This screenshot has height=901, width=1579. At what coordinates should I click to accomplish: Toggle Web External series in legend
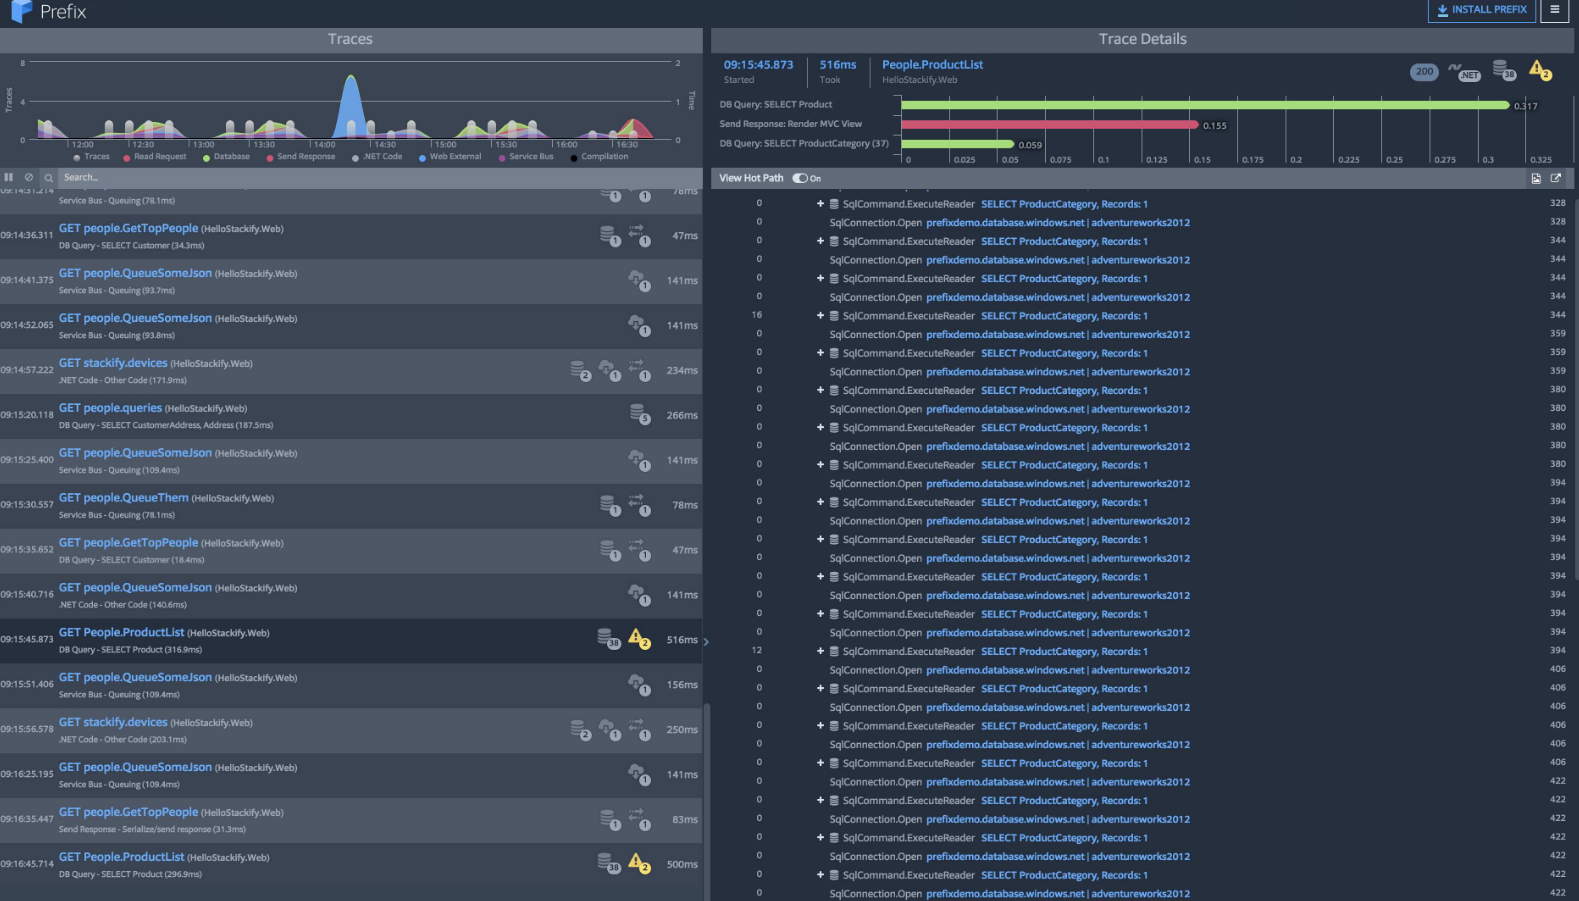pos(450,157)
